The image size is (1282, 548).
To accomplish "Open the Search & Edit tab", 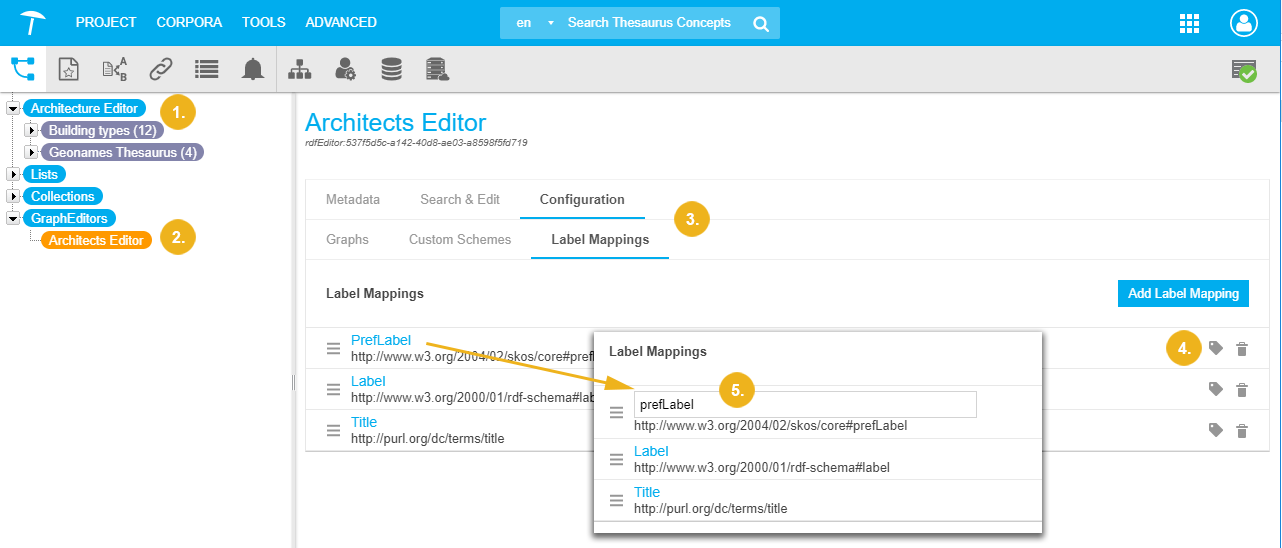I will [x=459, y=199].
